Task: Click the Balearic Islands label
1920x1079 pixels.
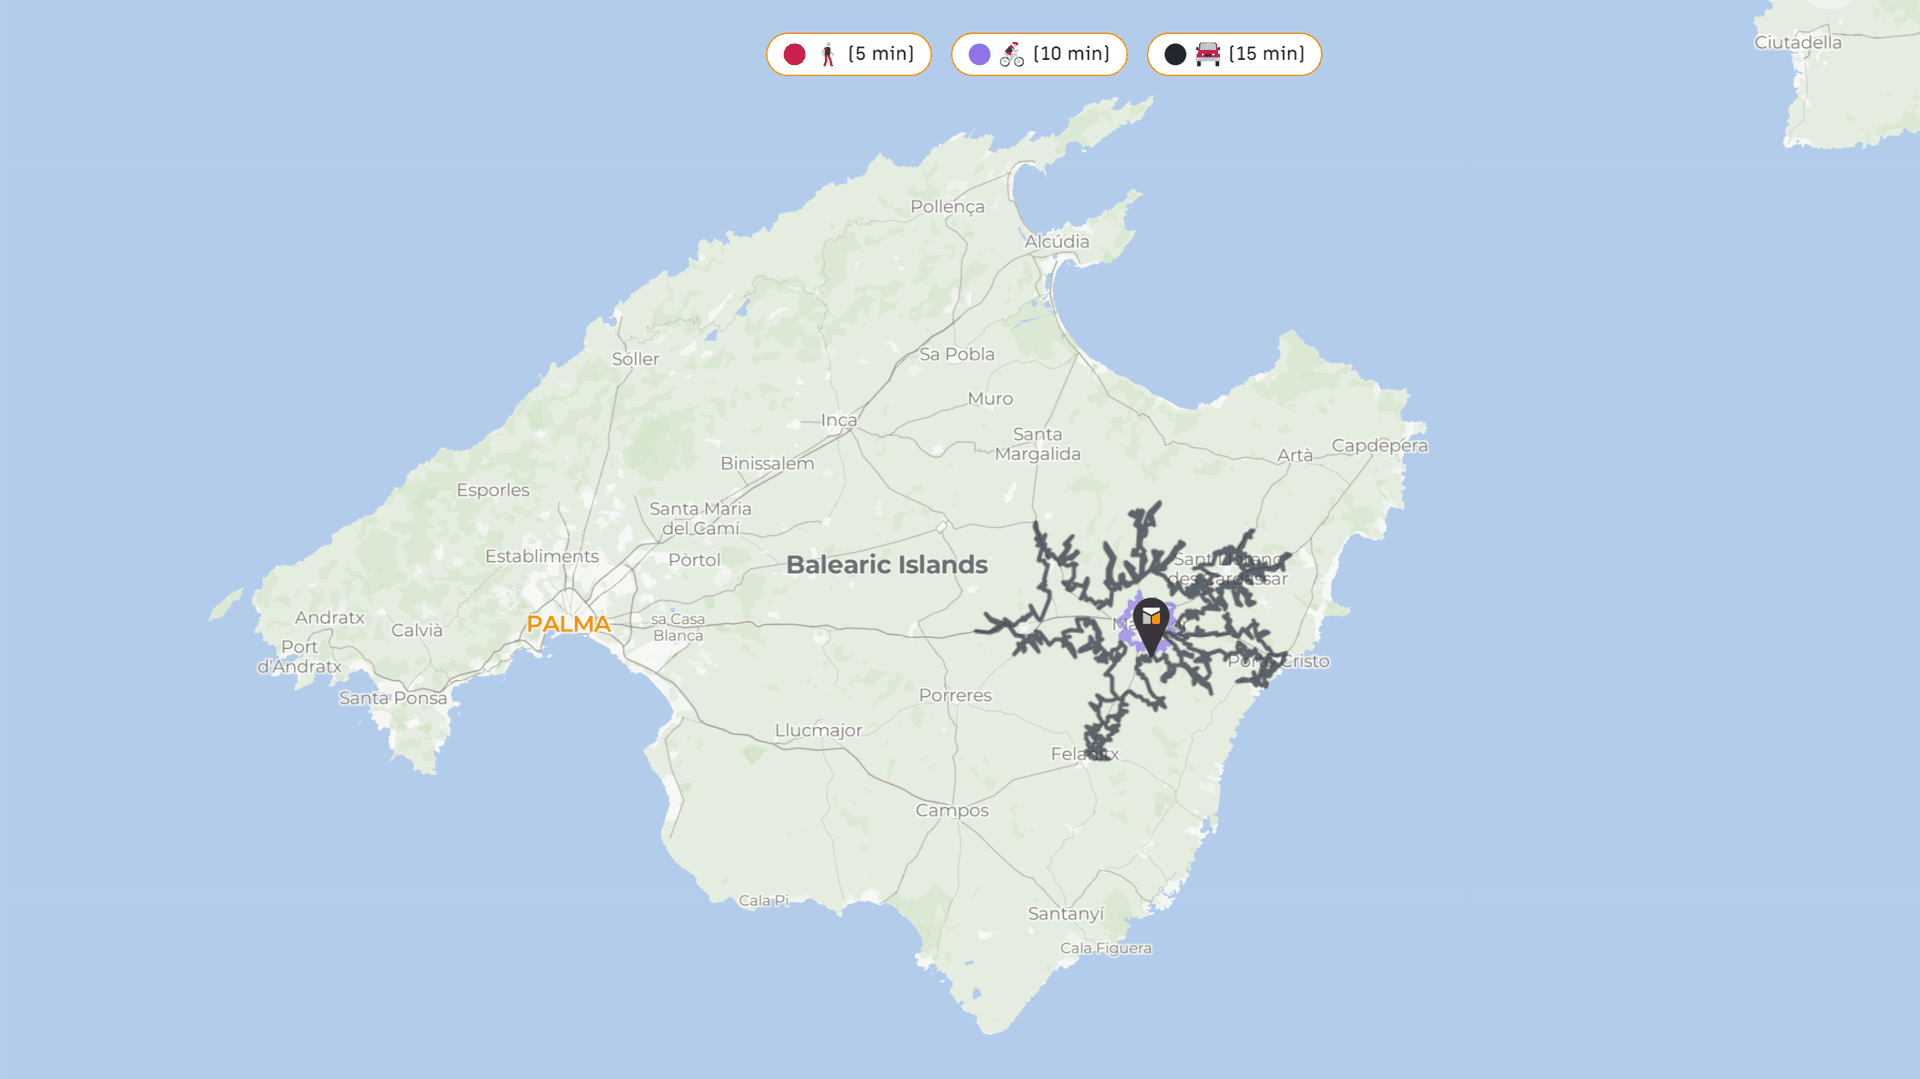Action: click(887, 565)
